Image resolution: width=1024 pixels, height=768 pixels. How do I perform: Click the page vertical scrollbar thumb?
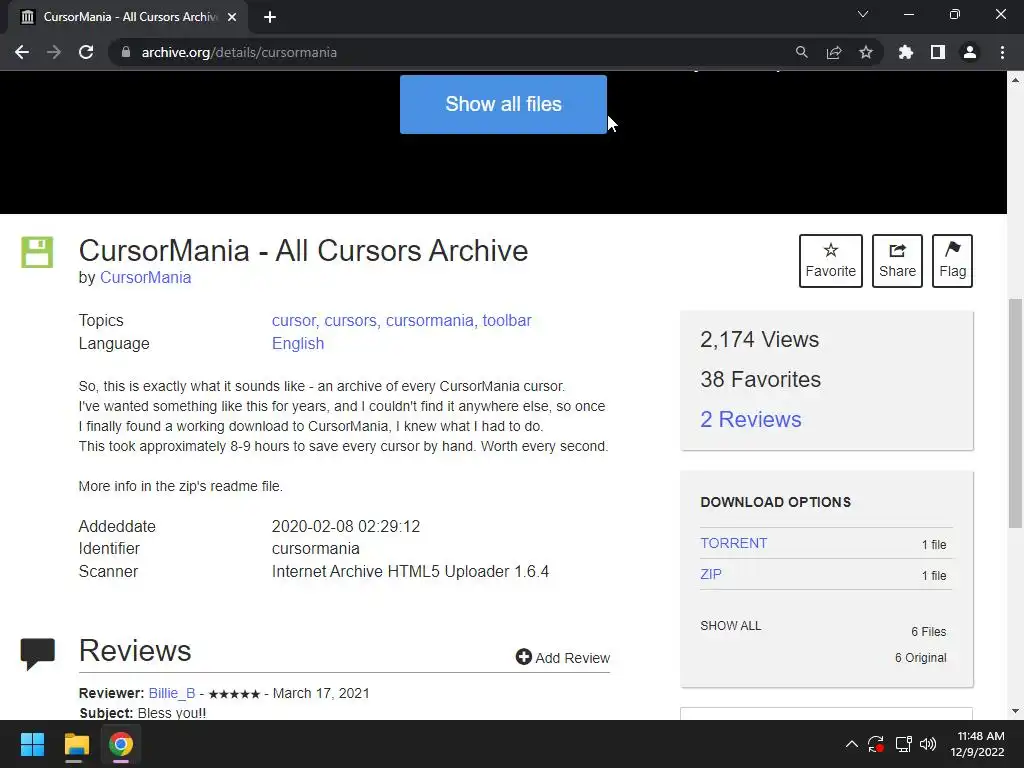(1015, 413)
